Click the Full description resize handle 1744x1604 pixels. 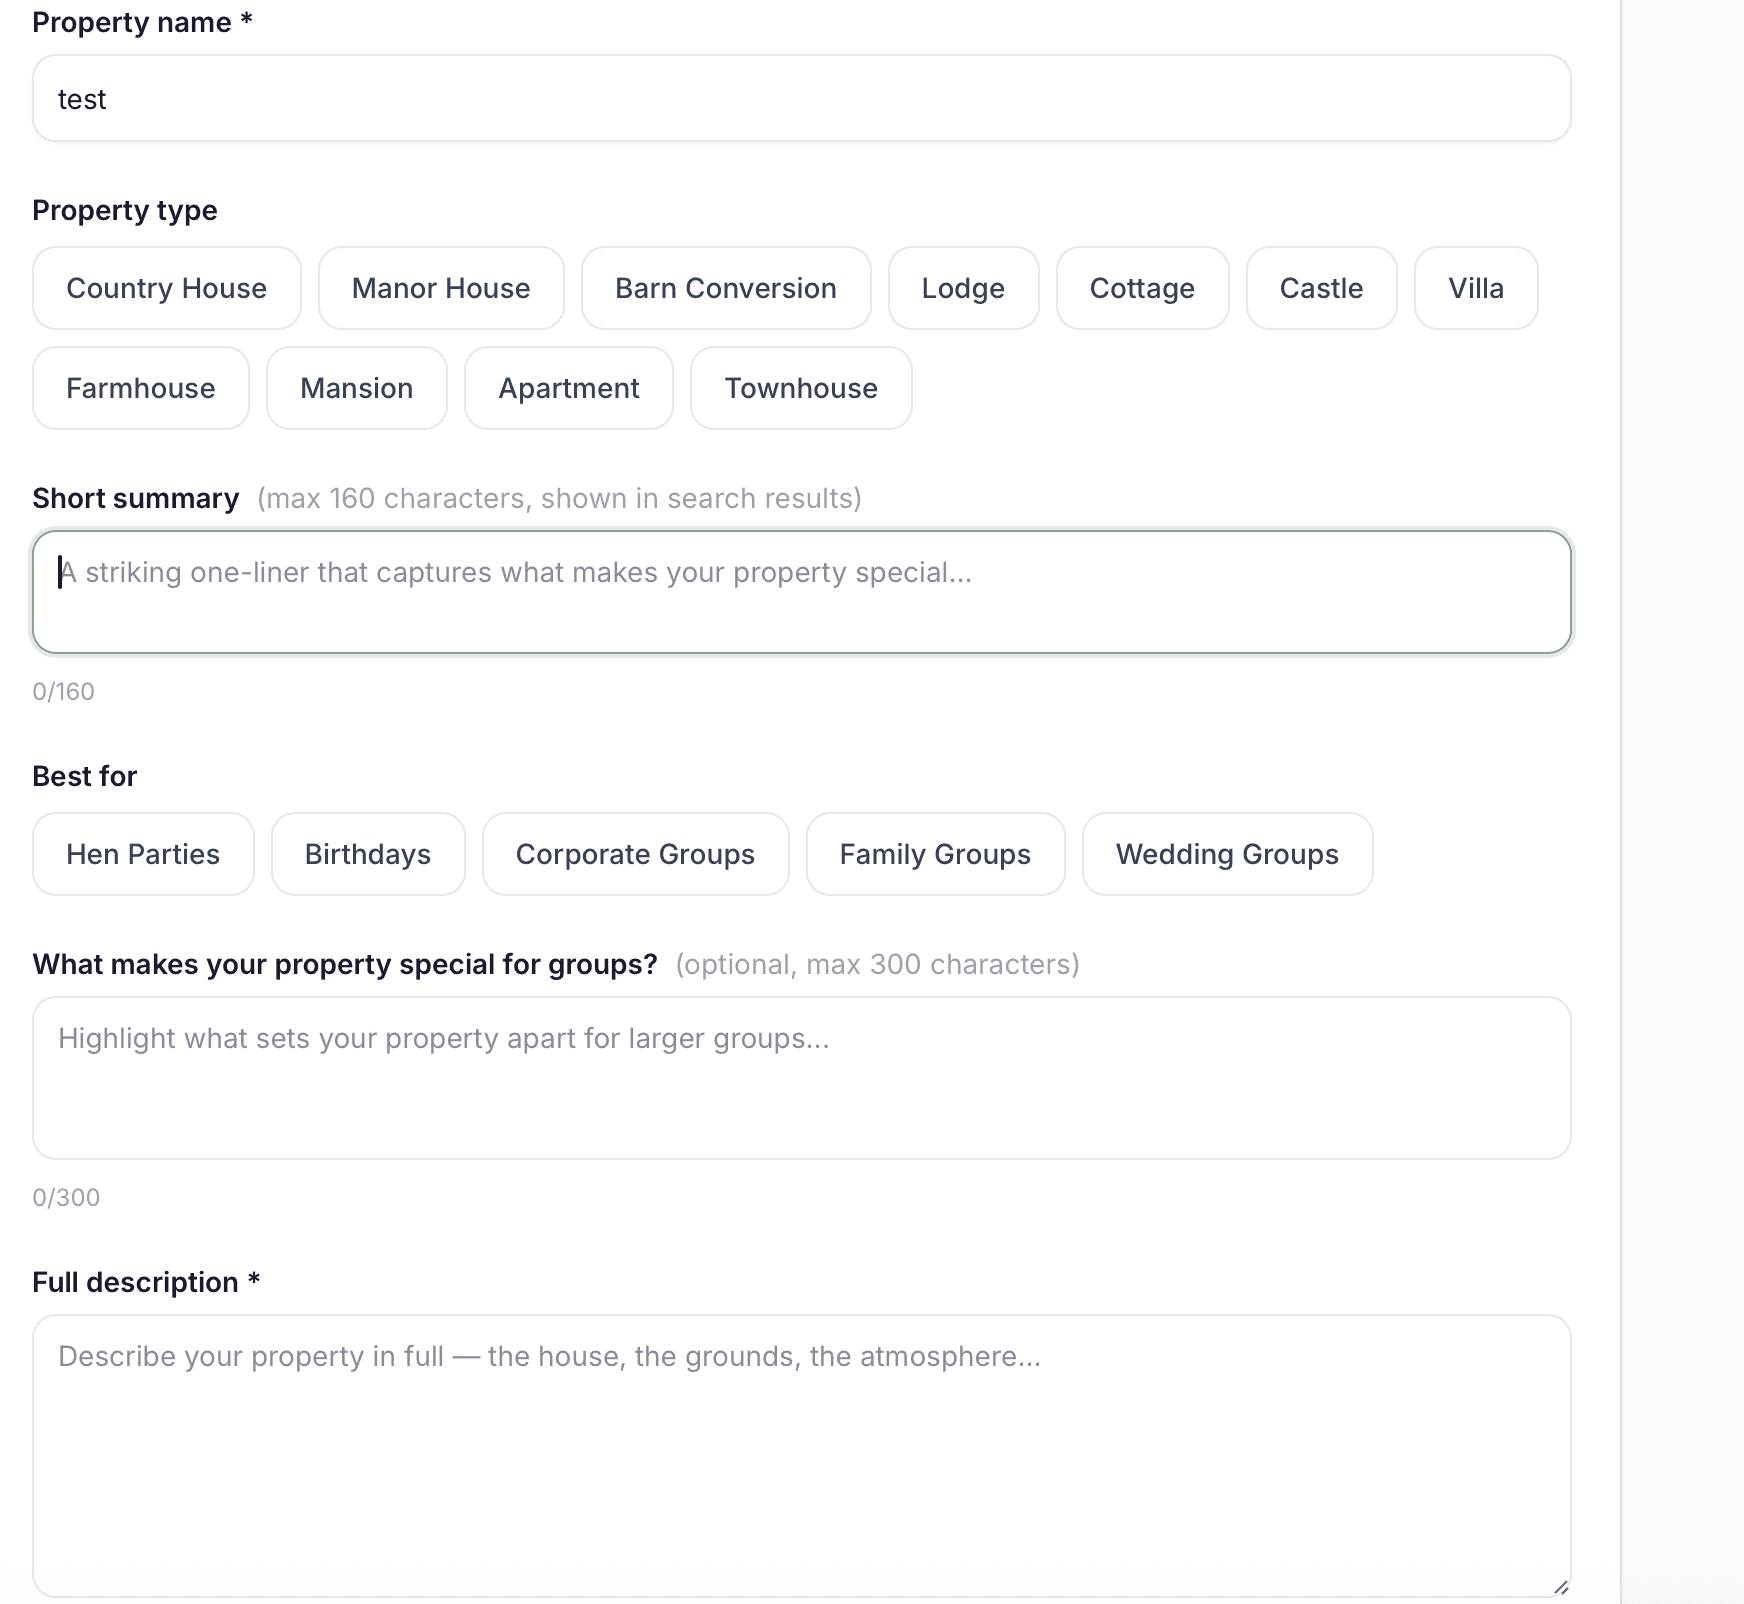[1560, 1587]
